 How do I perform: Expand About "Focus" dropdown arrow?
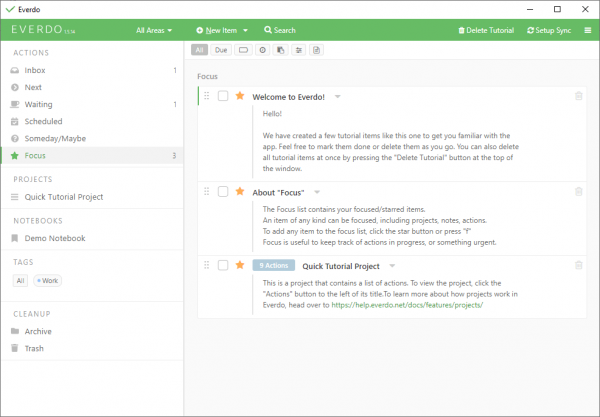pyautogui.click(x=317, y=192)
